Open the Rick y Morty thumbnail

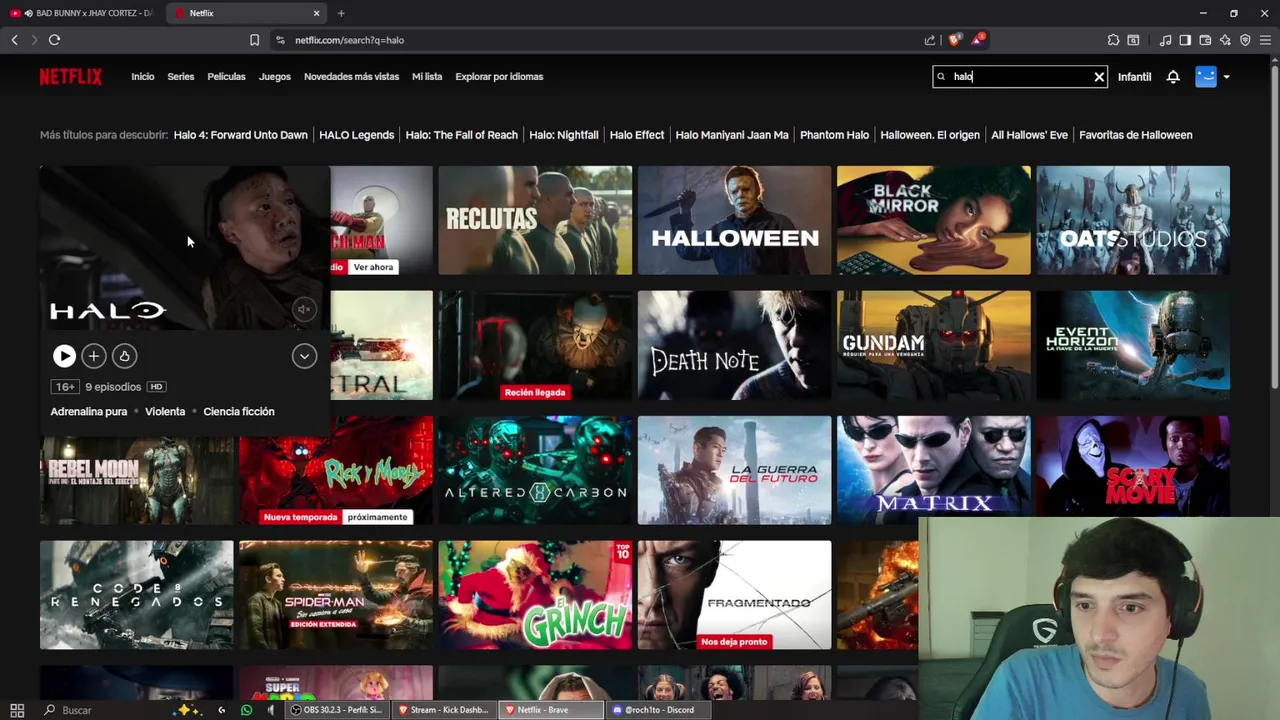336,470
